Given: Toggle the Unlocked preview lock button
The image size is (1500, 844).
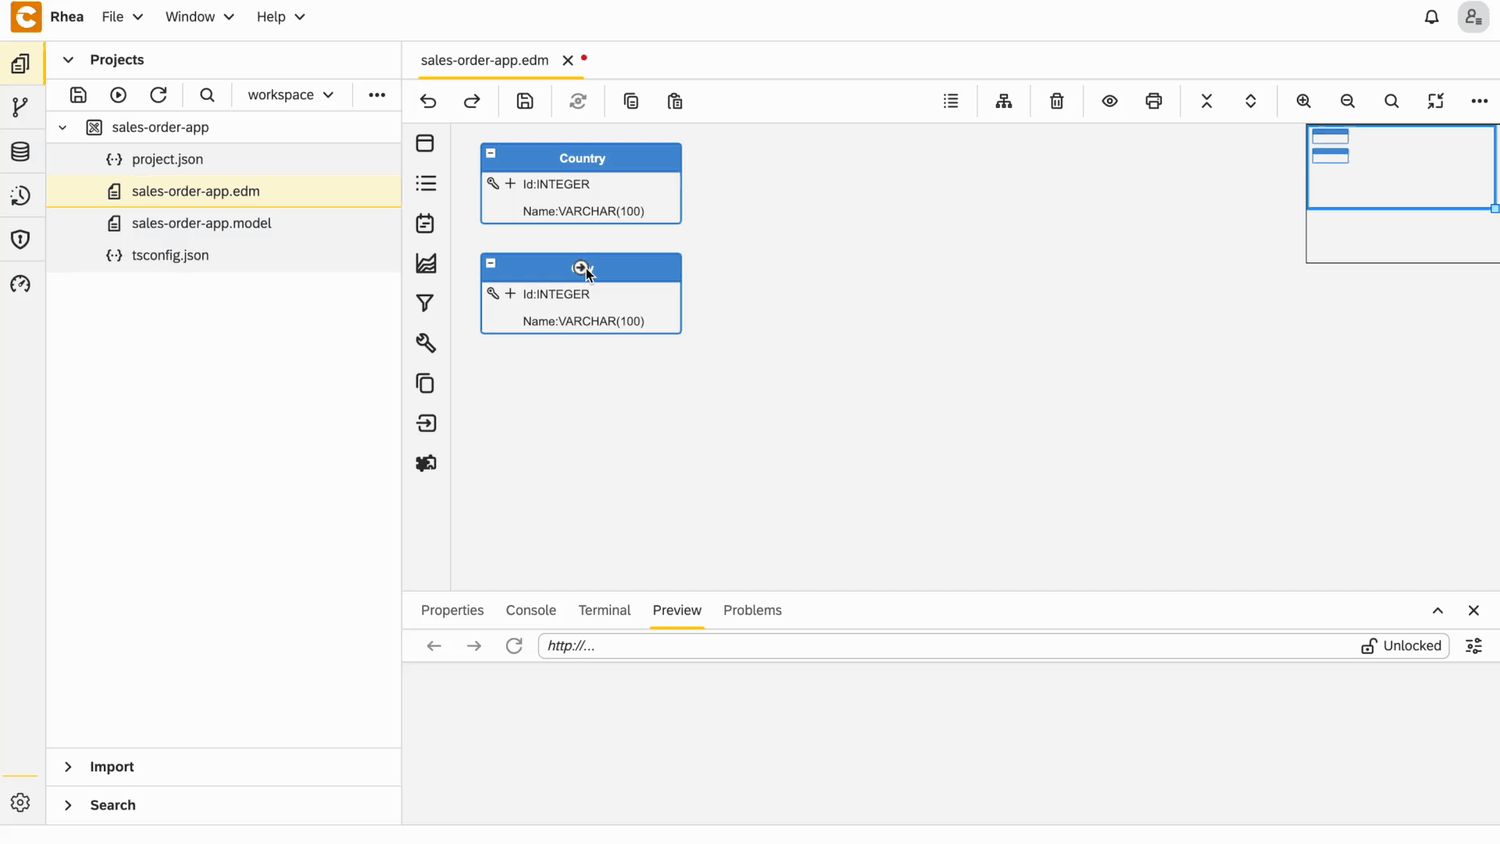Looking at the screenshot, I should 1402,646.
